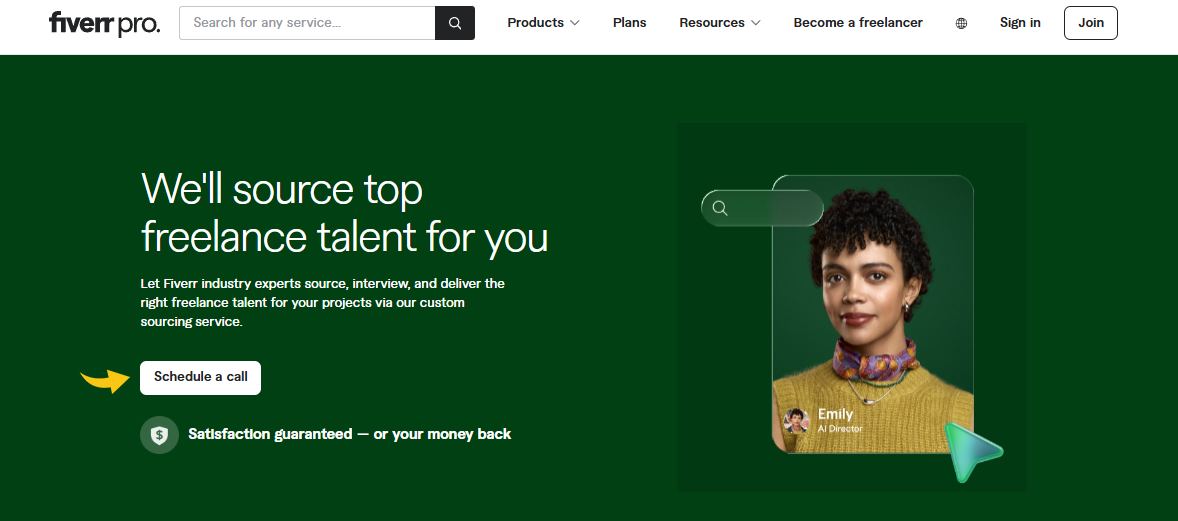
Task: Expand the Products dropdown
Action: point(543,23)
